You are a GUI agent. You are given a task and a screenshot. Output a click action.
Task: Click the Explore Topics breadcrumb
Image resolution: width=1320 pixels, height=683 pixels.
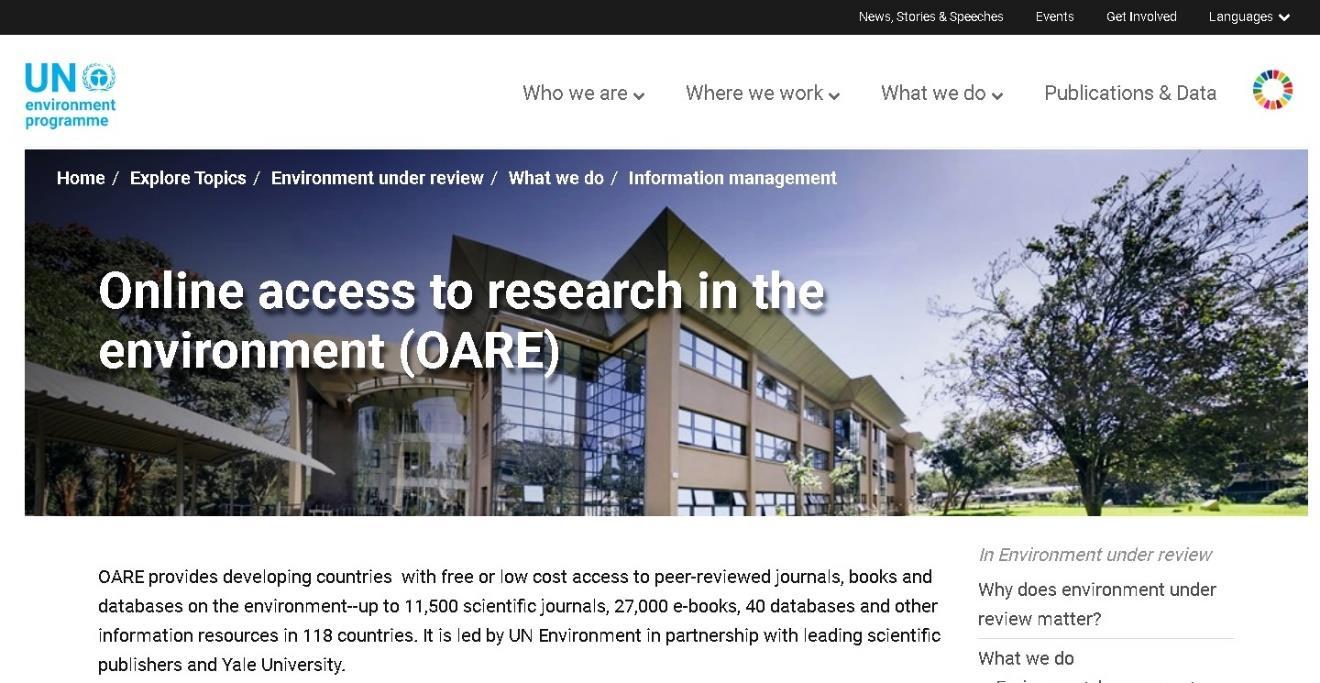click(188, 178)
